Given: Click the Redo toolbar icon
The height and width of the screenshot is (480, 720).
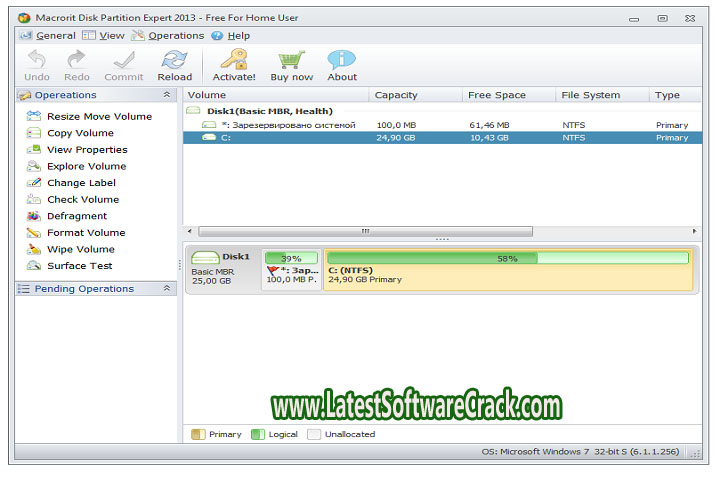Looking at the screenshot, I should 76,60.
